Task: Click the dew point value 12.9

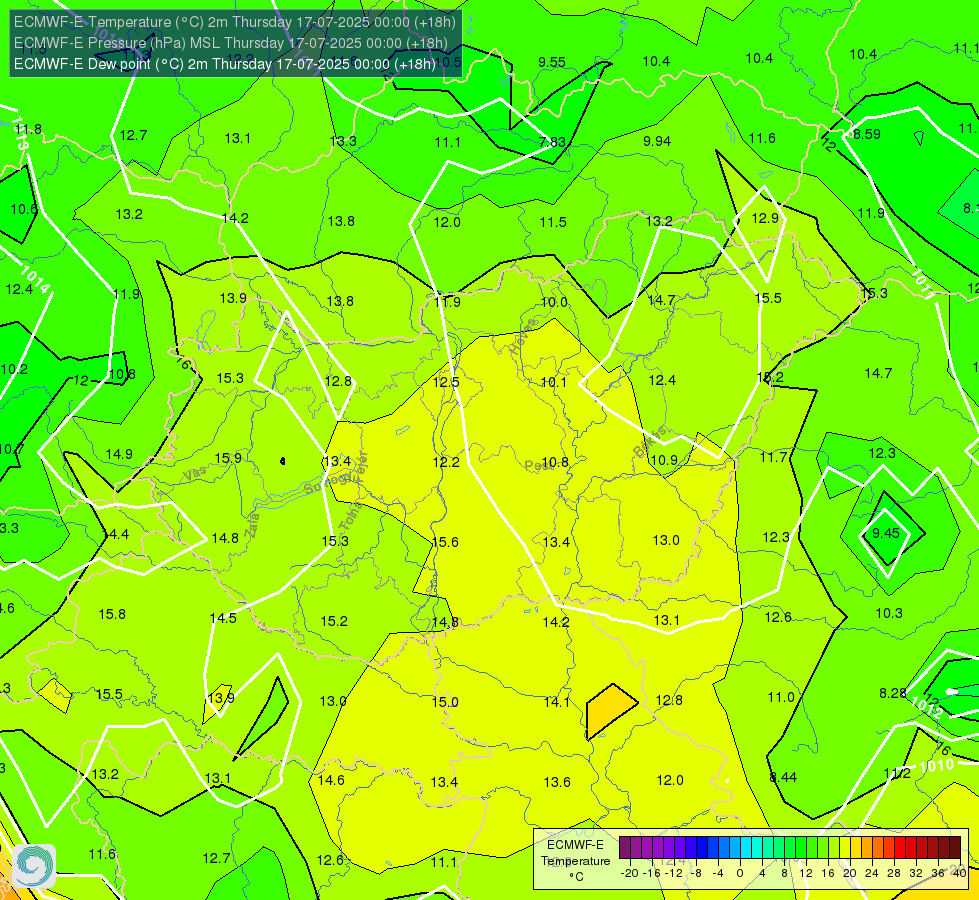Action: pos(765,218)
